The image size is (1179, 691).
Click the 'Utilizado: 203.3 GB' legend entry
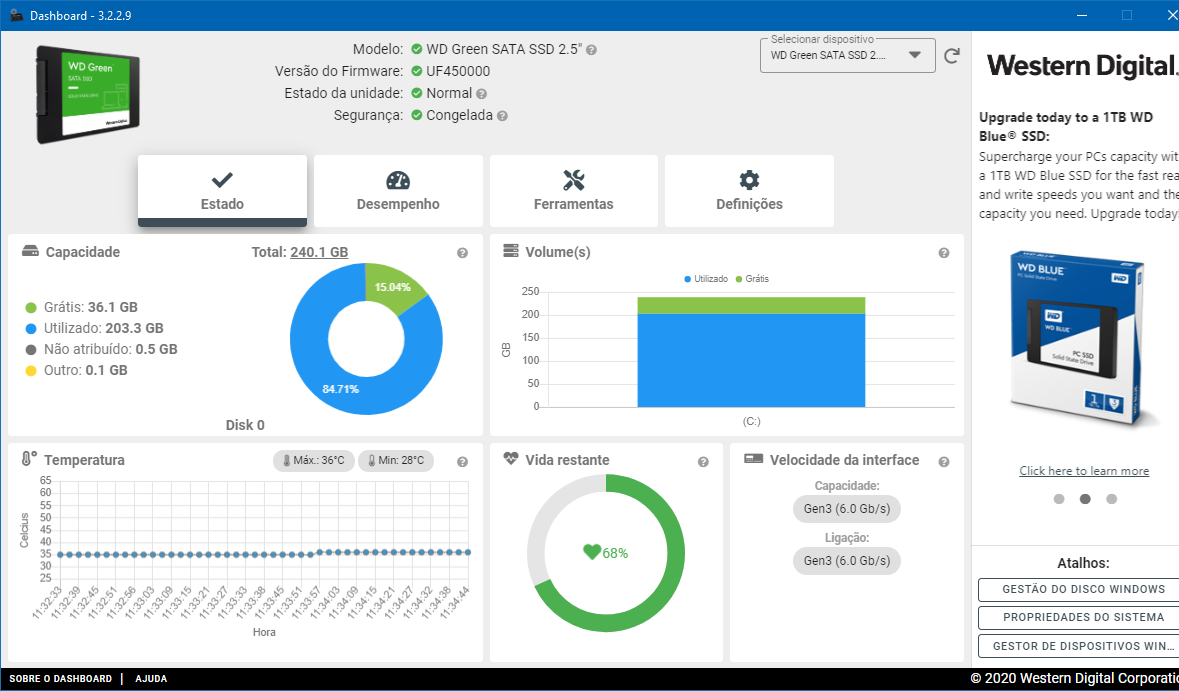point(95,328)
